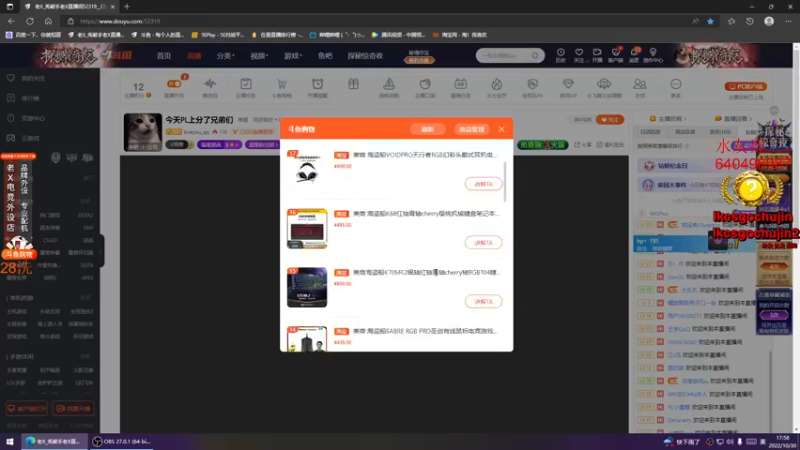Open the client download icon in header

pyautogui.click(x=615, y=53)
